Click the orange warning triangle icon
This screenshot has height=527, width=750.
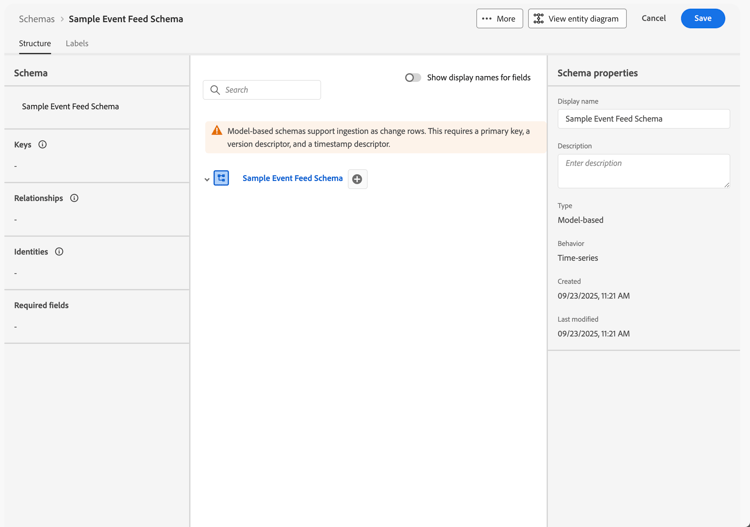[217, 131]
